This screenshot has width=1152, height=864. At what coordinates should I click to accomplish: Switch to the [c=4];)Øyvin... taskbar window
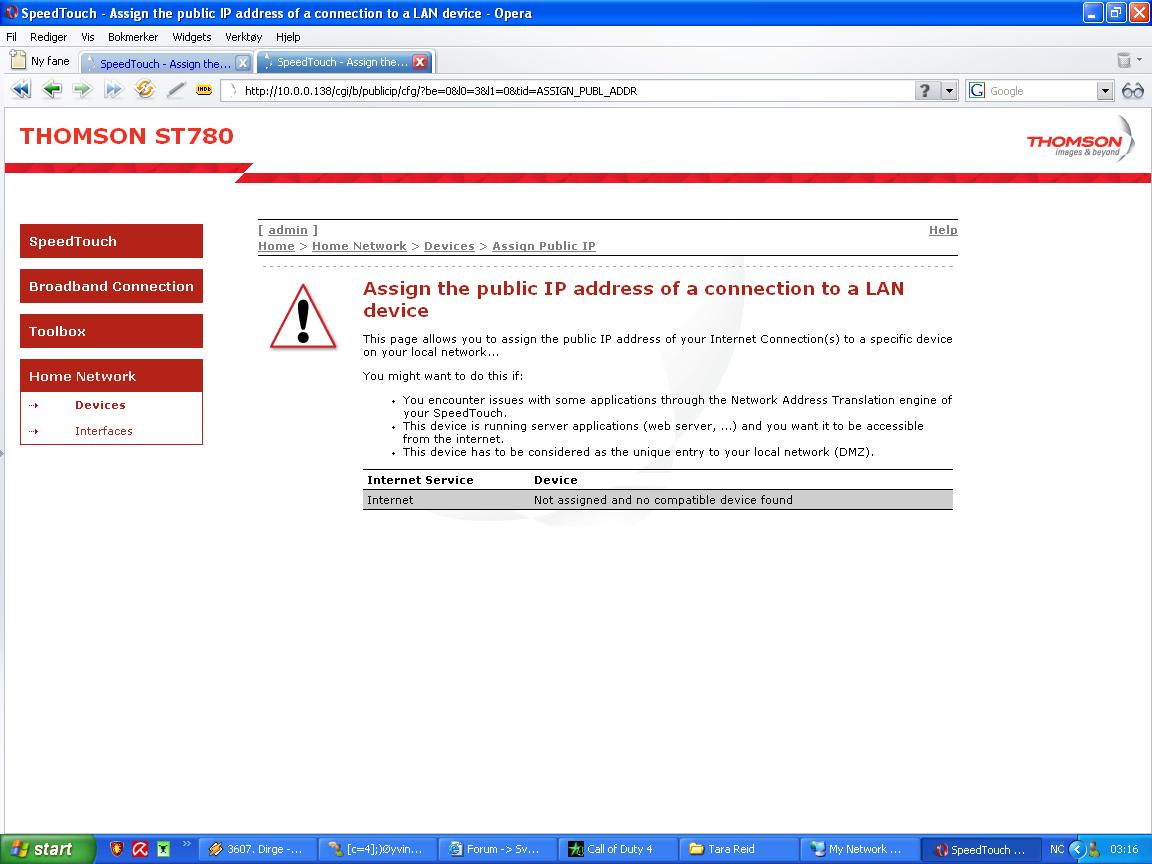378,849
